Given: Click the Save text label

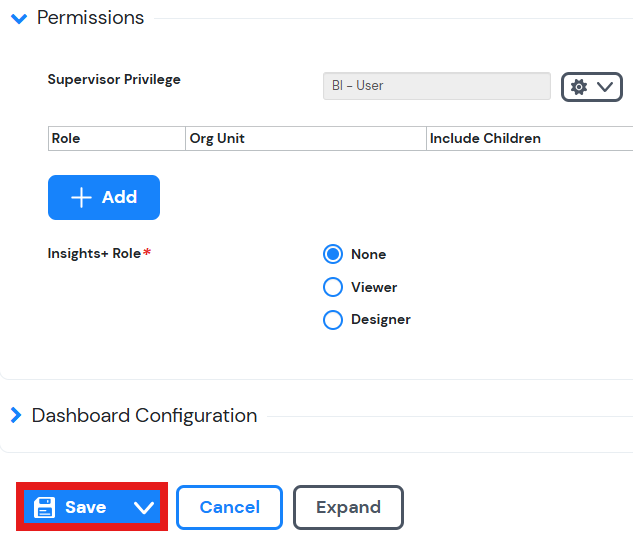Looking at the screenshot, I should click(x=86, y=507).
